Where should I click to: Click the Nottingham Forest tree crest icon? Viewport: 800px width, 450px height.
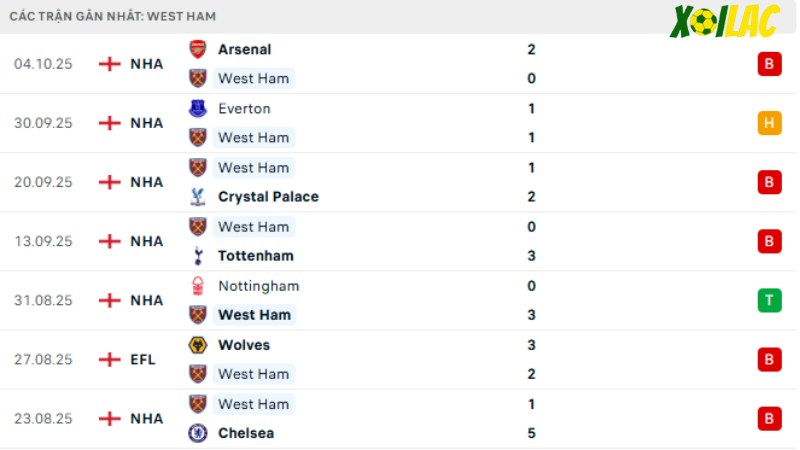pos(198,286)
